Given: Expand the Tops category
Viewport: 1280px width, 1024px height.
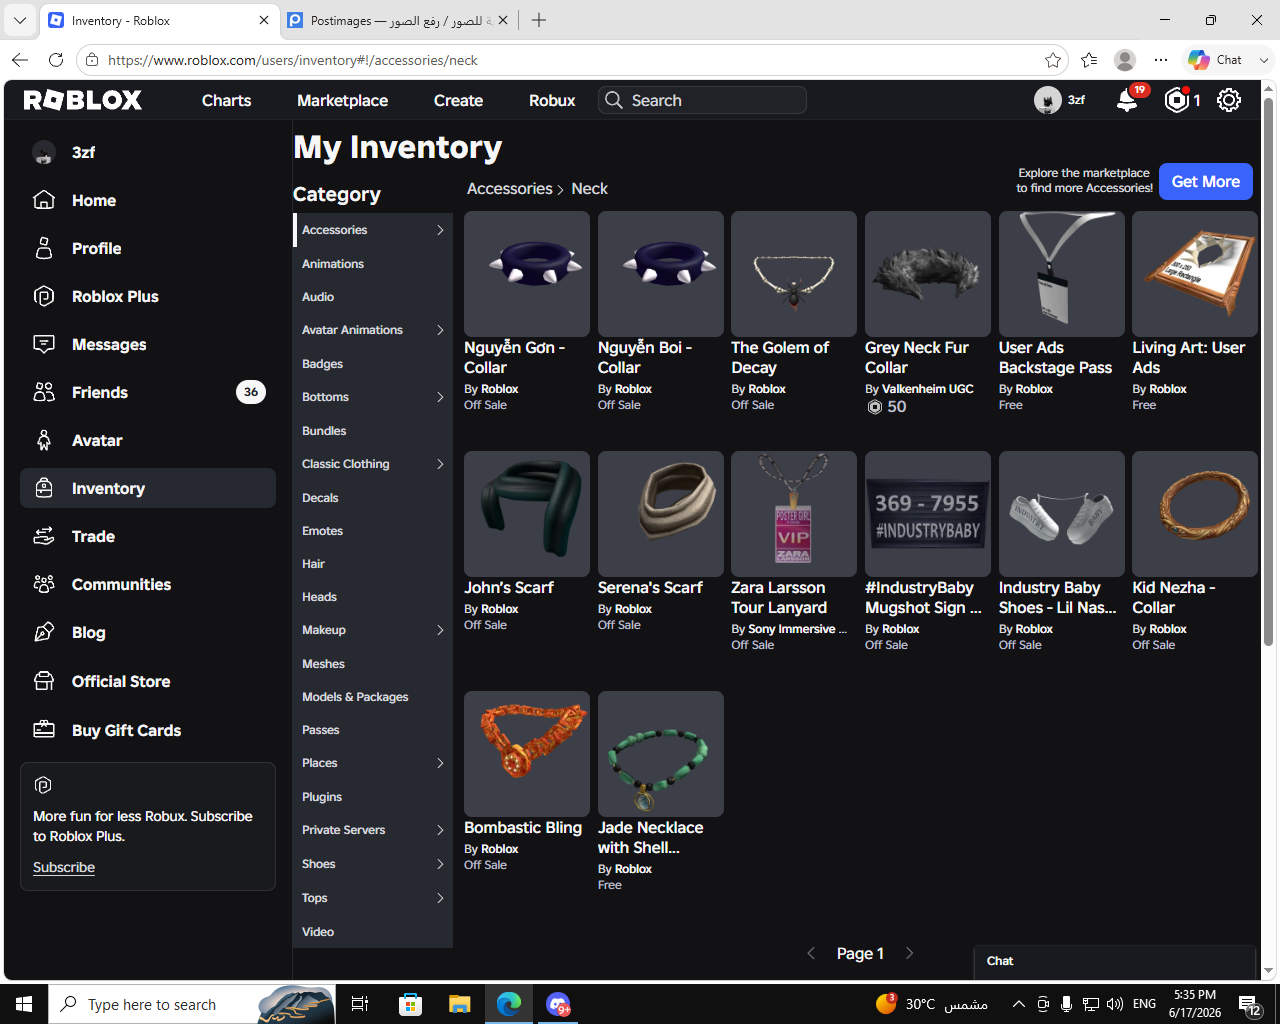Looking at the screenshot, I should [x=440, y=898].
